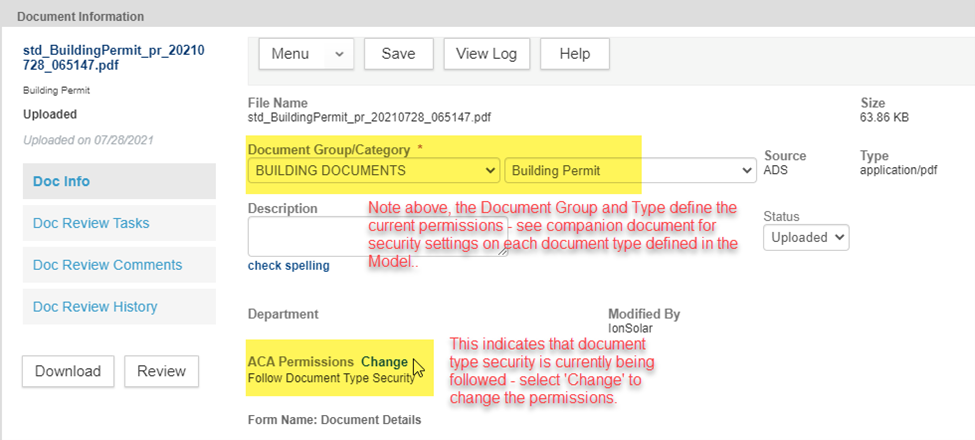Click Change next to ACA Permissions
This screenshot has width=975, height=440.
coord(384,362)
